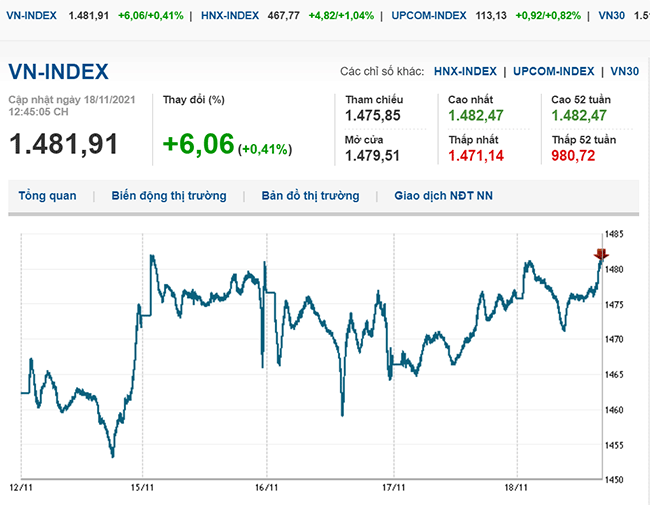The width and height of the screenshot is (650, 505).
Task: Select the Bản đồ thị trường tab
Action: pyautogui.click(x=310, y=196)
